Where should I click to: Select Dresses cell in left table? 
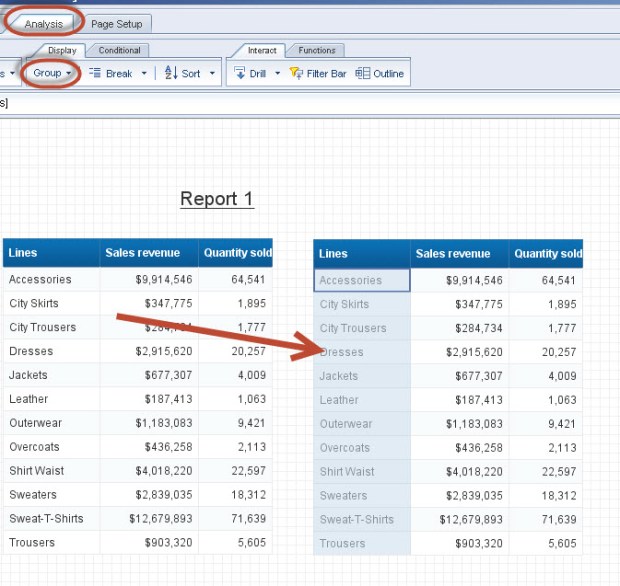[51, 351]
